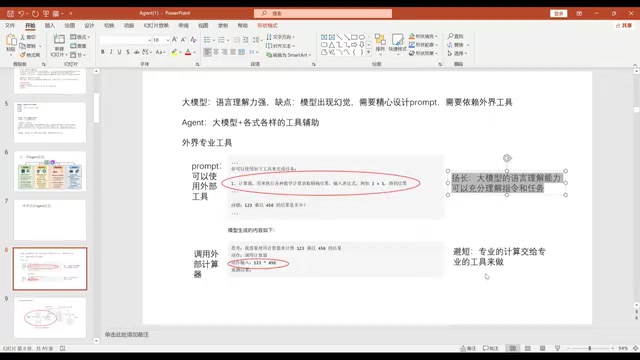The width and height of the screenshot is (640, 360).
Task: Click the Arrange shapes icon
Action: 380,40
